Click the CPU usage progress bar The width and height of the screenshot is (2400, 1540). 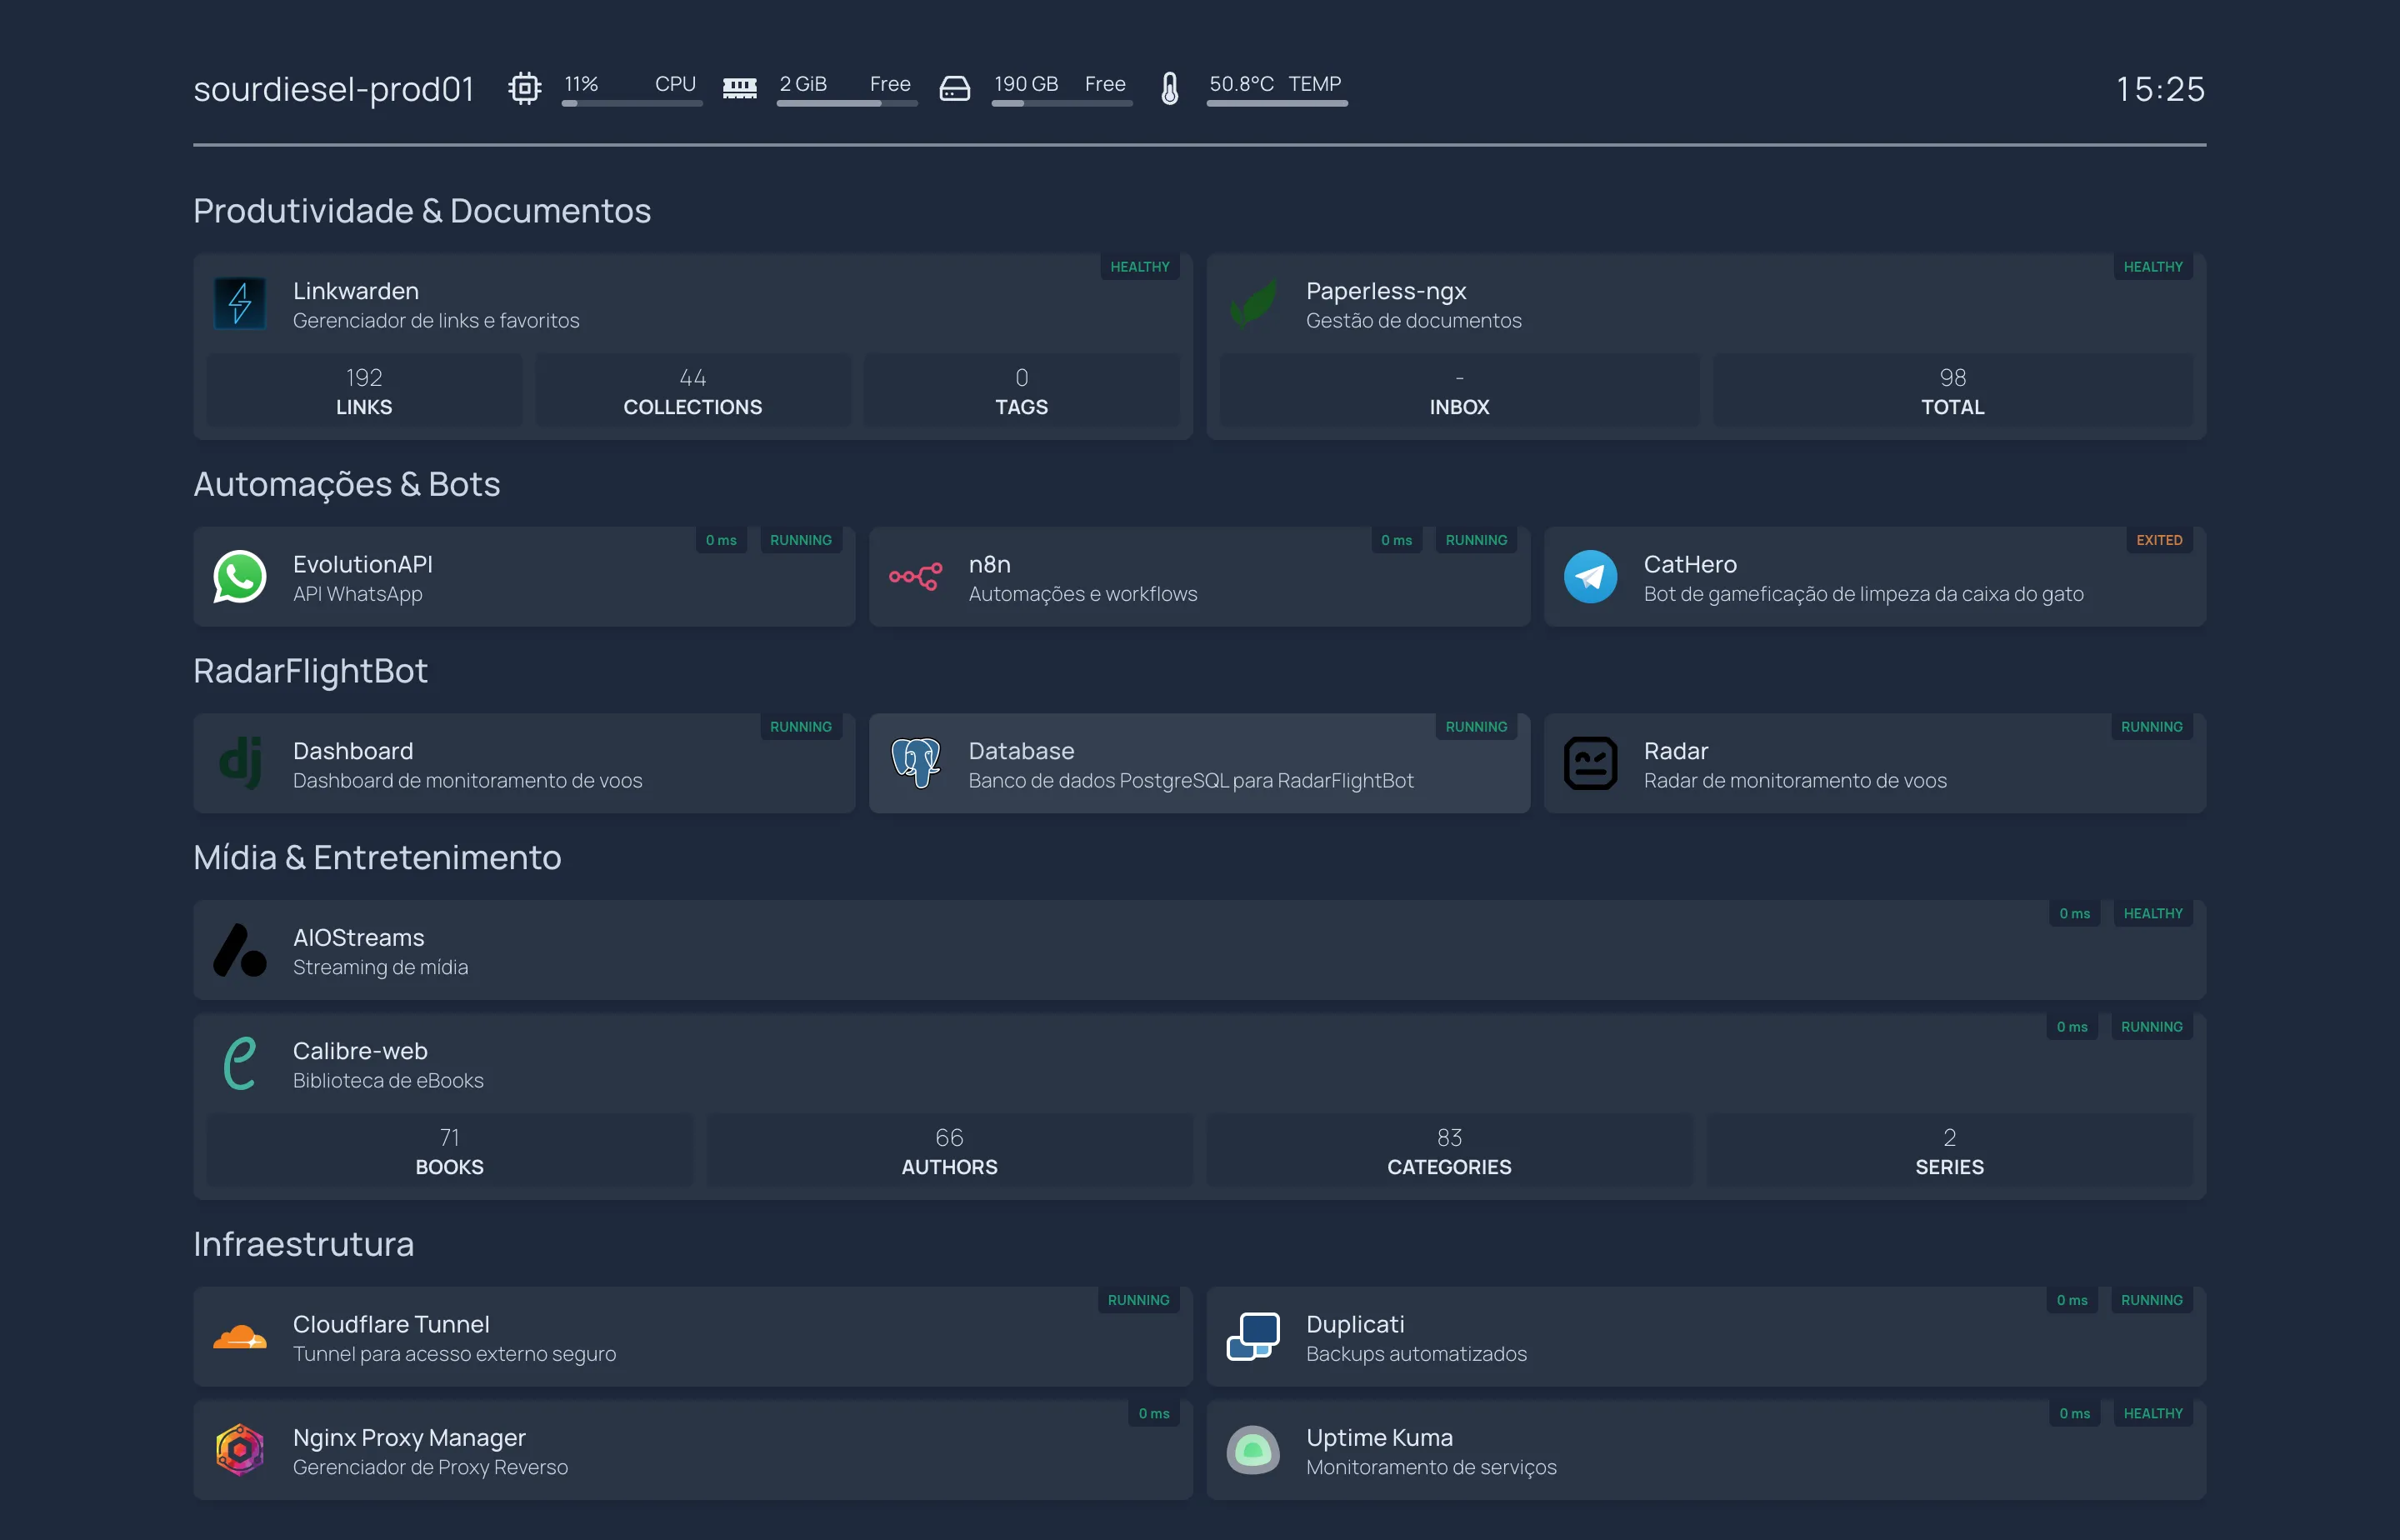[632, 103]
